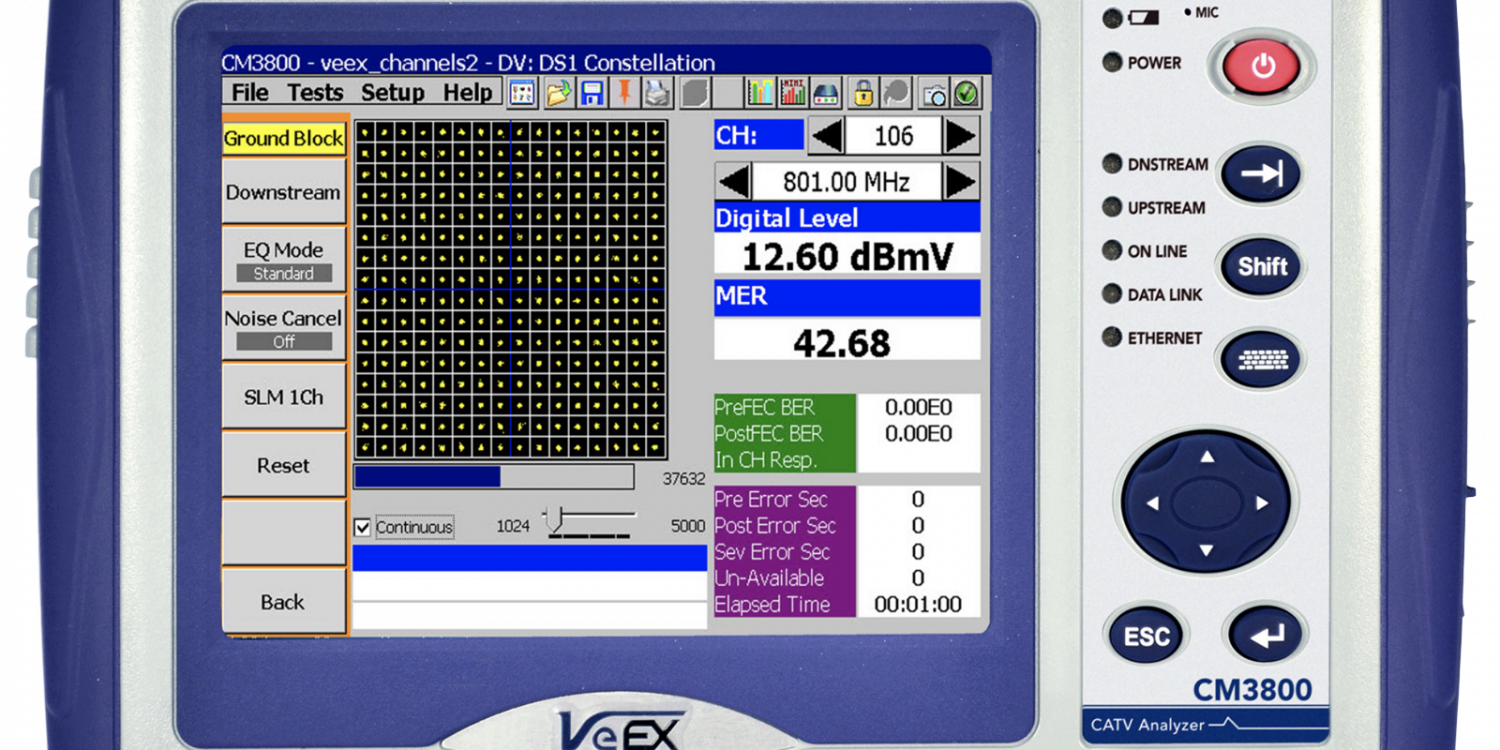The height and width of the screenshot is (750, 1500).
Task: Open the File menu
Action: tap(250, 93)
